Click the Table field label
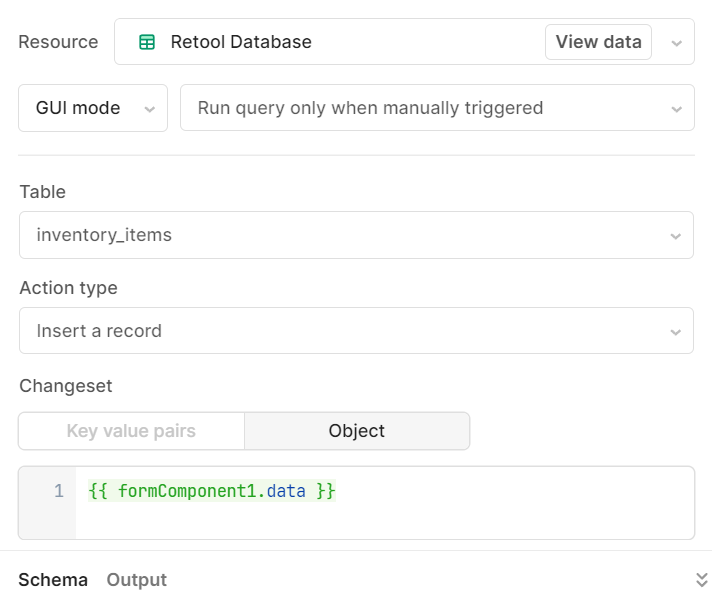The image size is (712, 601). click(43, 192)
